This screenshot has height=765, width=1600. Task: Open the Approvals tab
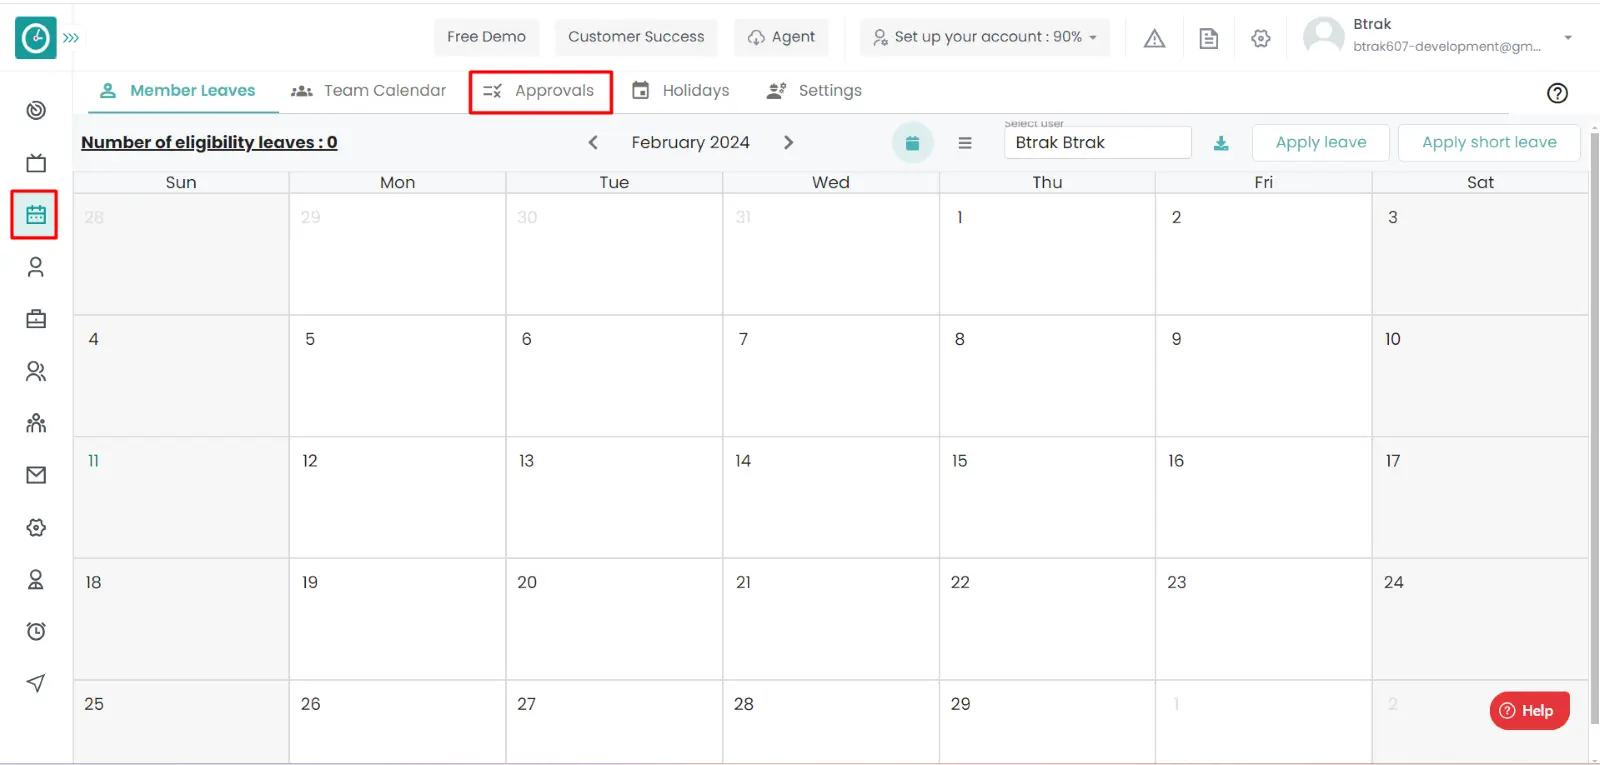point(540,91)
